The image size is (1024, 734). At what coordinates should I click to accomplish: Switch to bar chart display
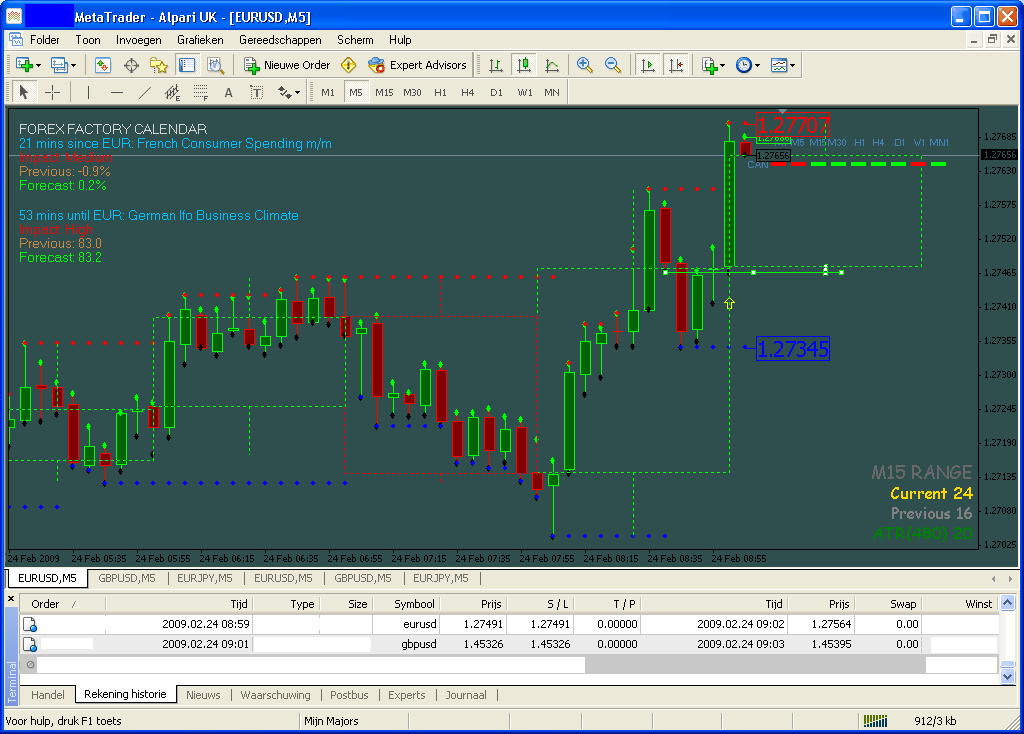(x=496, y=65)
